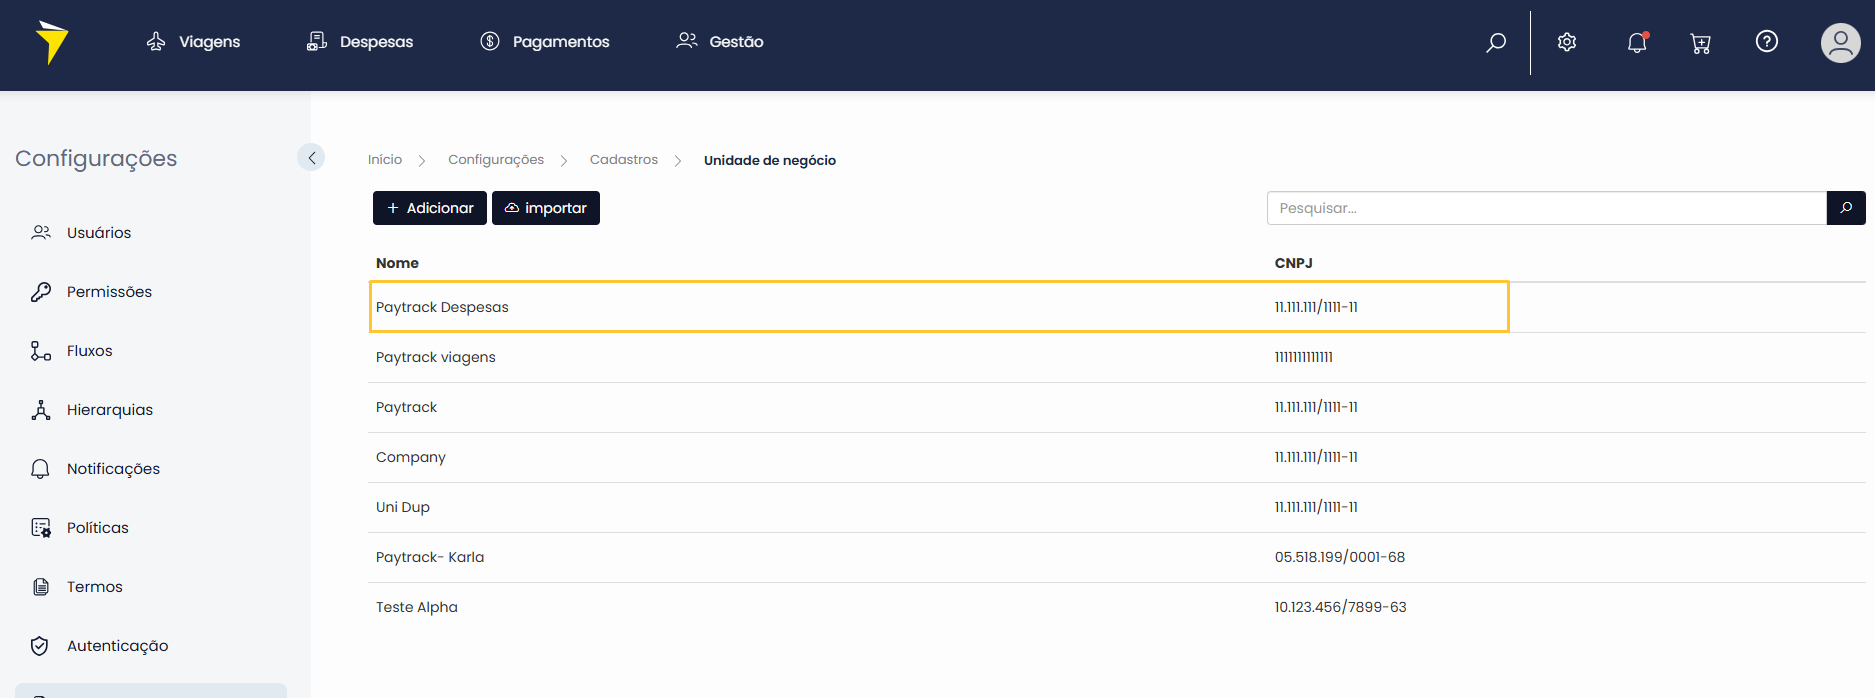Click CNPJ 10.123.456/7899-63
This screenshot has width=1875, height=698.
1340,607
